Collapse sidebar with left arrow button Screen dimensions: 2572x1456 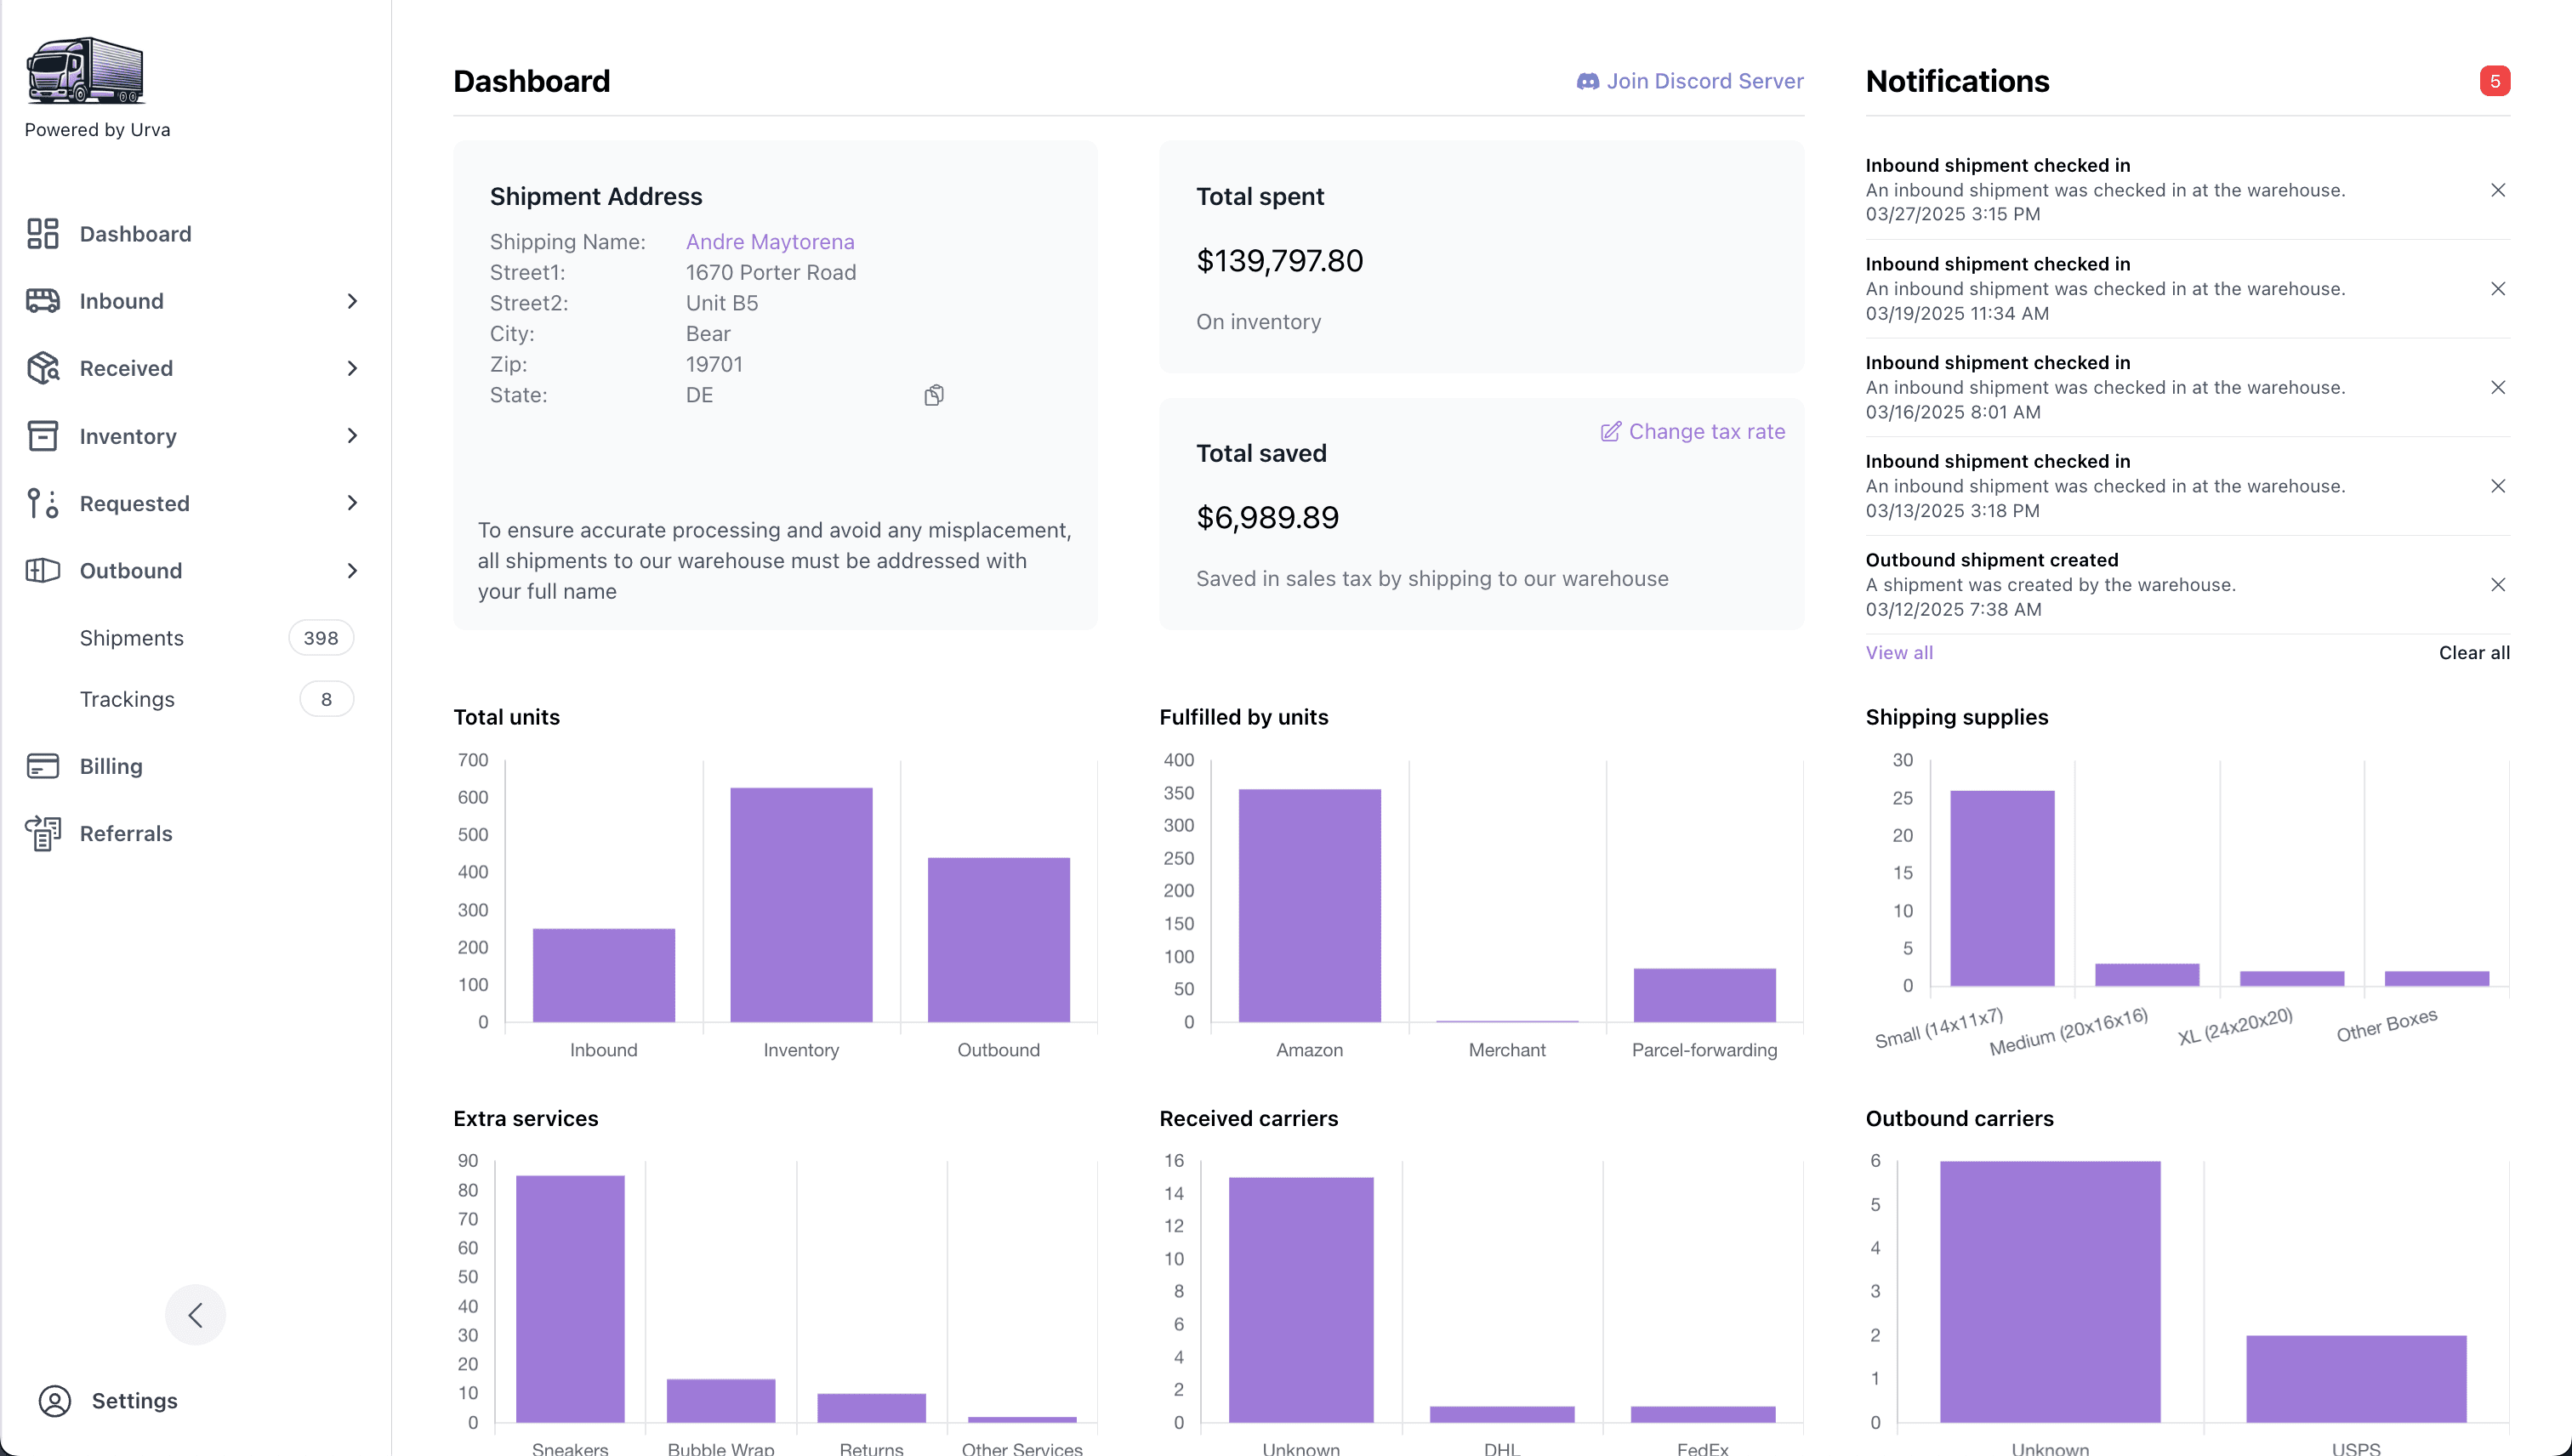[195, 1314]
